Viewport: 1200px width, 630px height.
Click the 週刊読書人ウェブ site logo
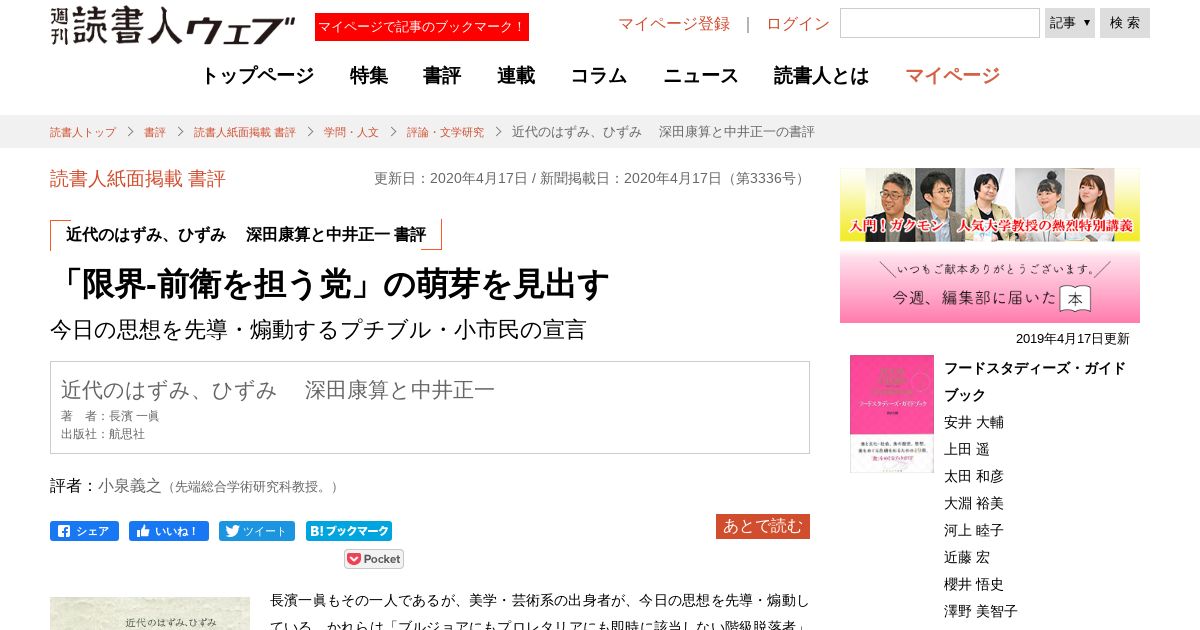point(172,25)
